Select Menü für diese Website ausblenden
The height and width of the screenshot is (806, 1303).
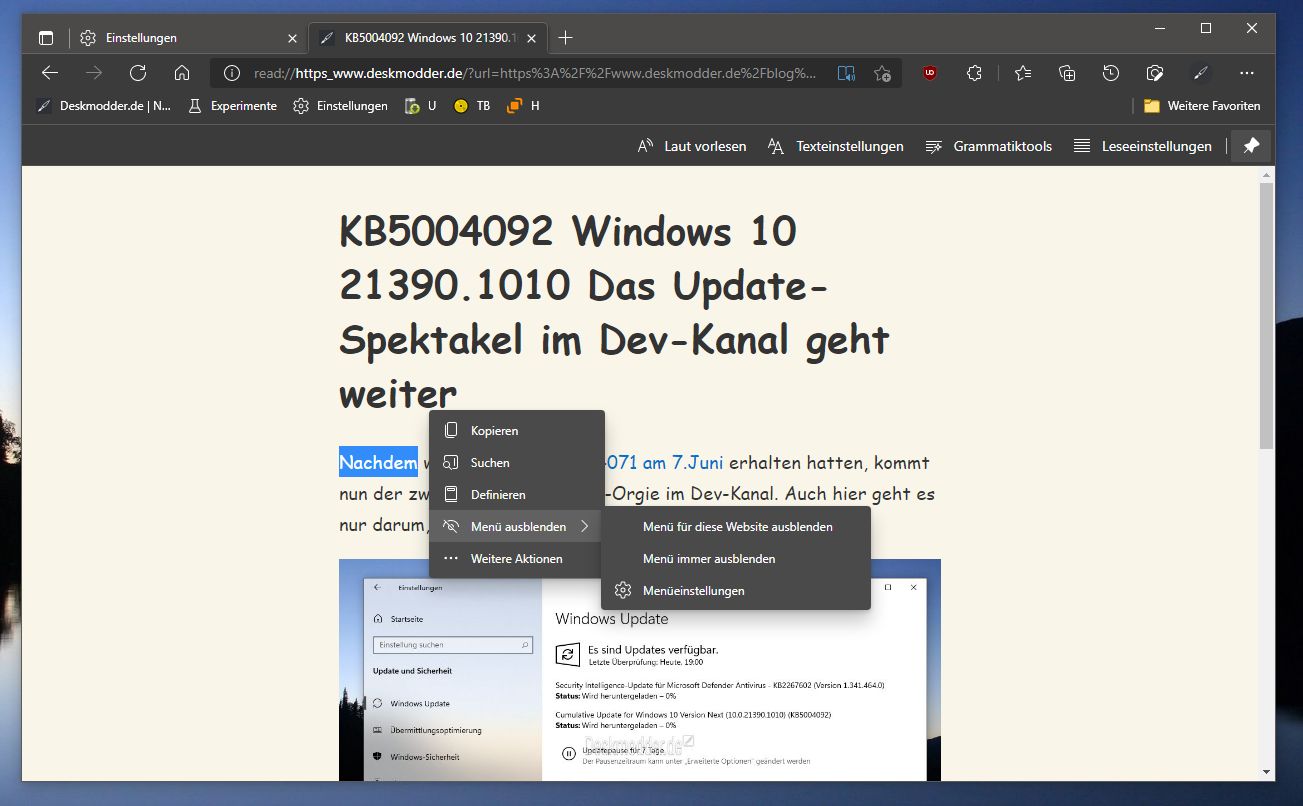736,527
